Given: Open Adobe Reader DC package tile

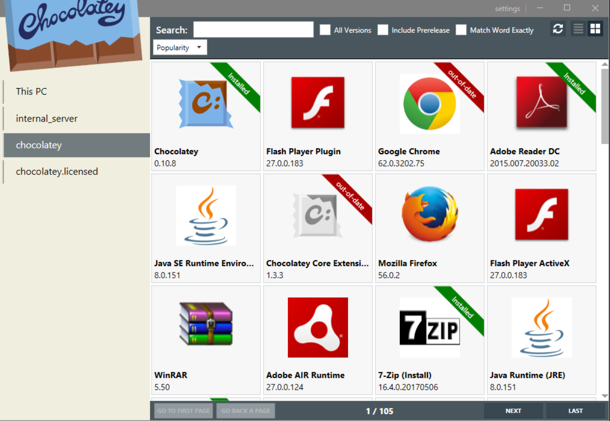Looking at the screenshot, I should 542,116.
